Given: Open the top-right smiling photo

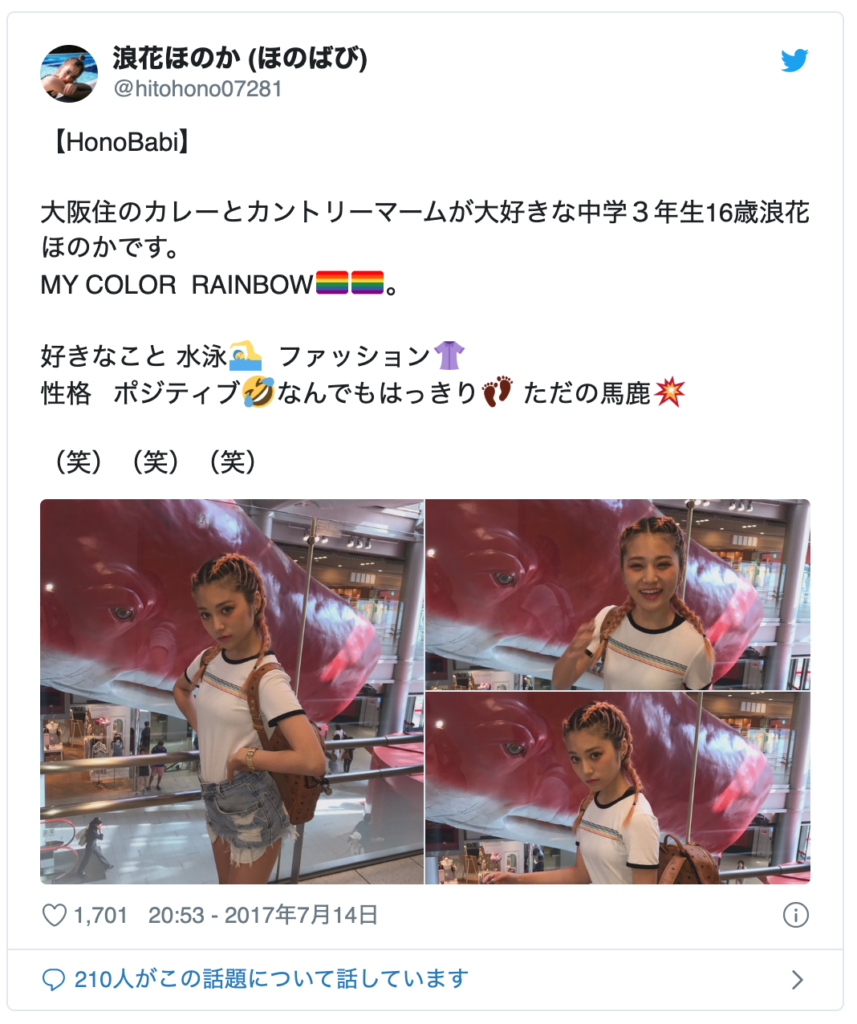Looking at the screenshot, I should click(x=618, y=594).
